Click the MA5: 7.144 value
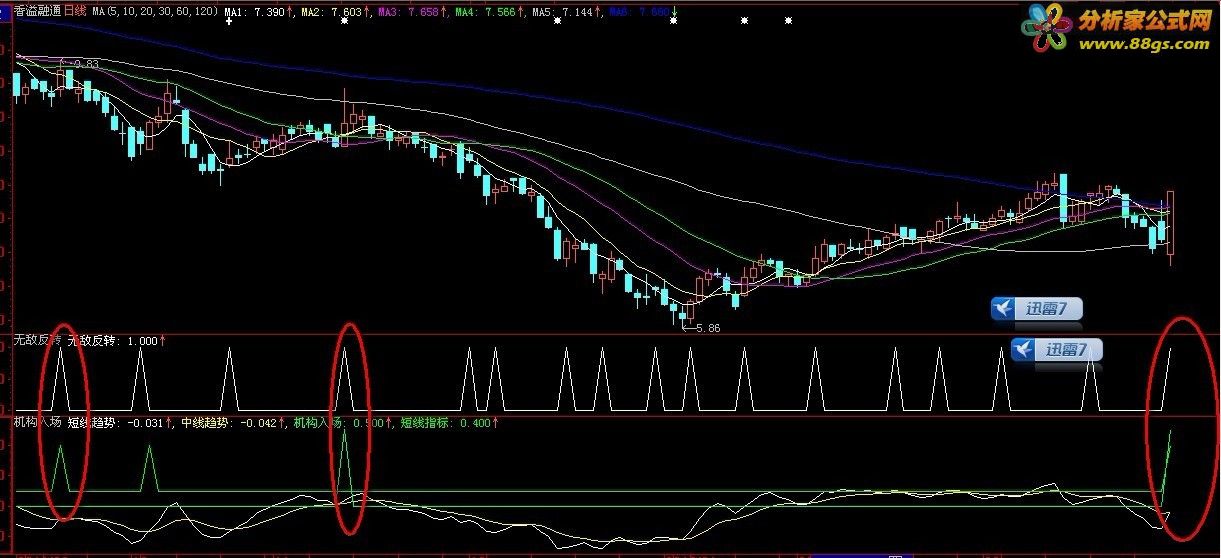The height and width of the screenshot is (558, 1221). click(x=564, y=10)
